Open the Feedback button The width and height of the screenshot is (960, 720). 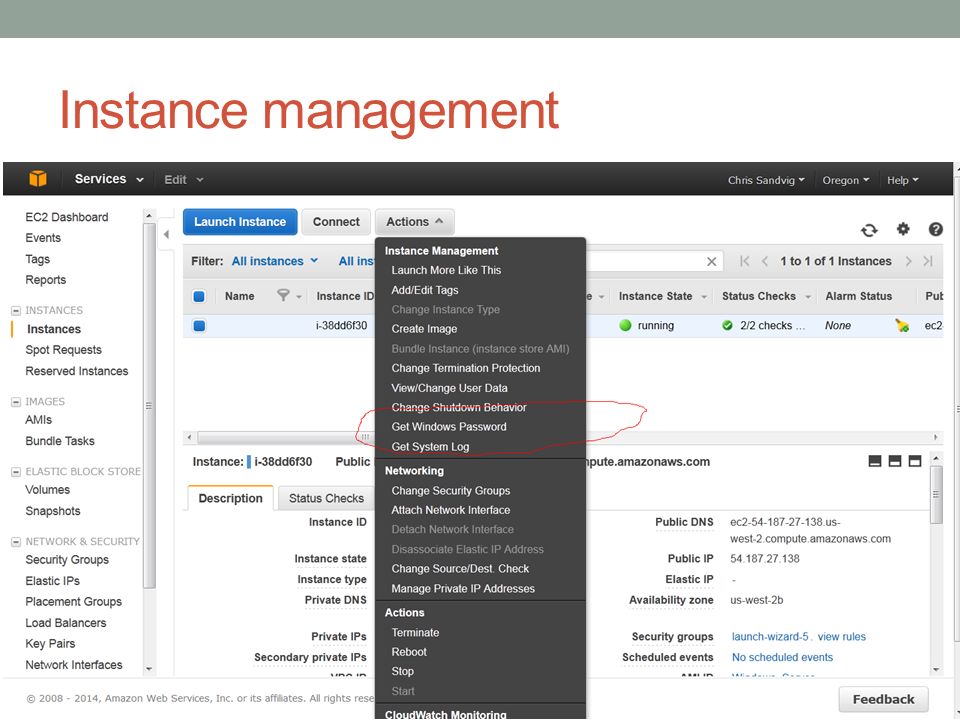(x=883, y=699)
